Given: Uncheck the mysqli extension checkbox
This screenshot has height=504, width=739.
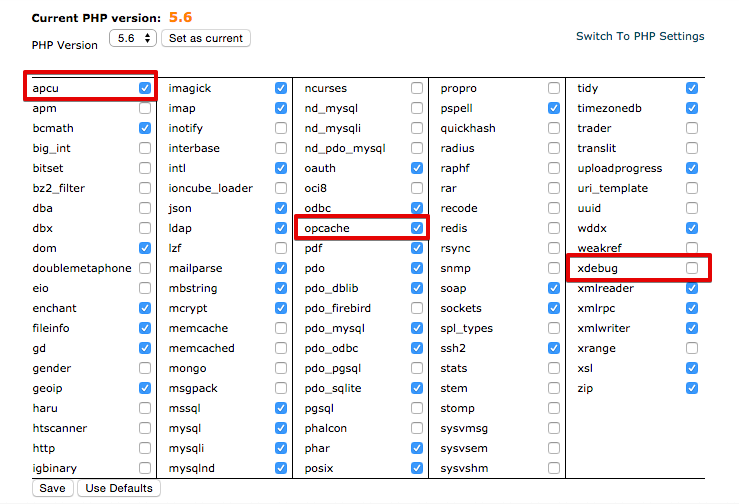Looking at the screenshot, I should tap(281, 448).
